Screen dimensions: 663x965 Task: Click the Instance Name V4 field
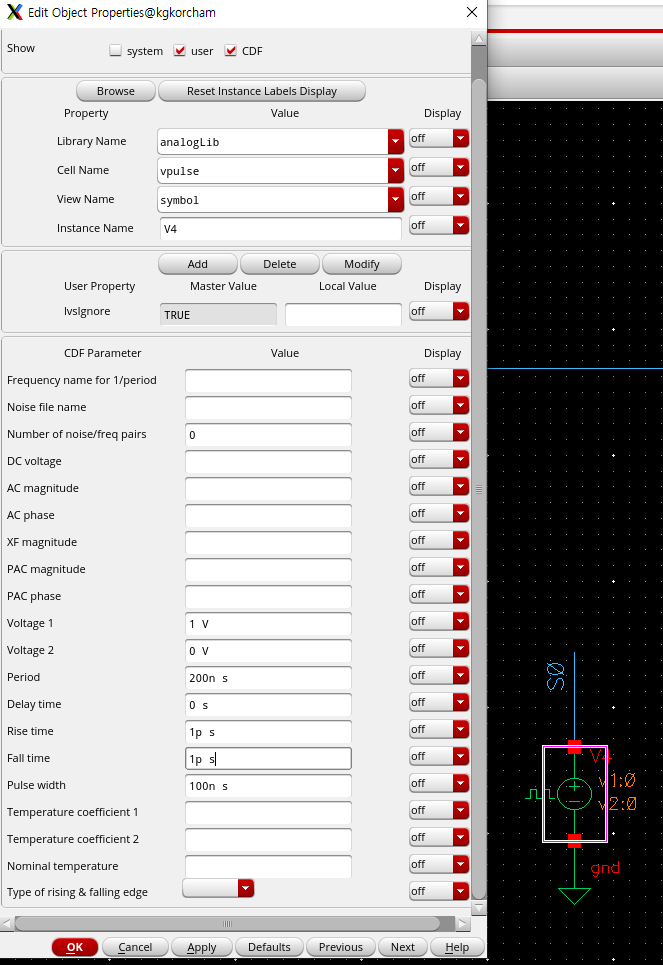tap(281, 228)
